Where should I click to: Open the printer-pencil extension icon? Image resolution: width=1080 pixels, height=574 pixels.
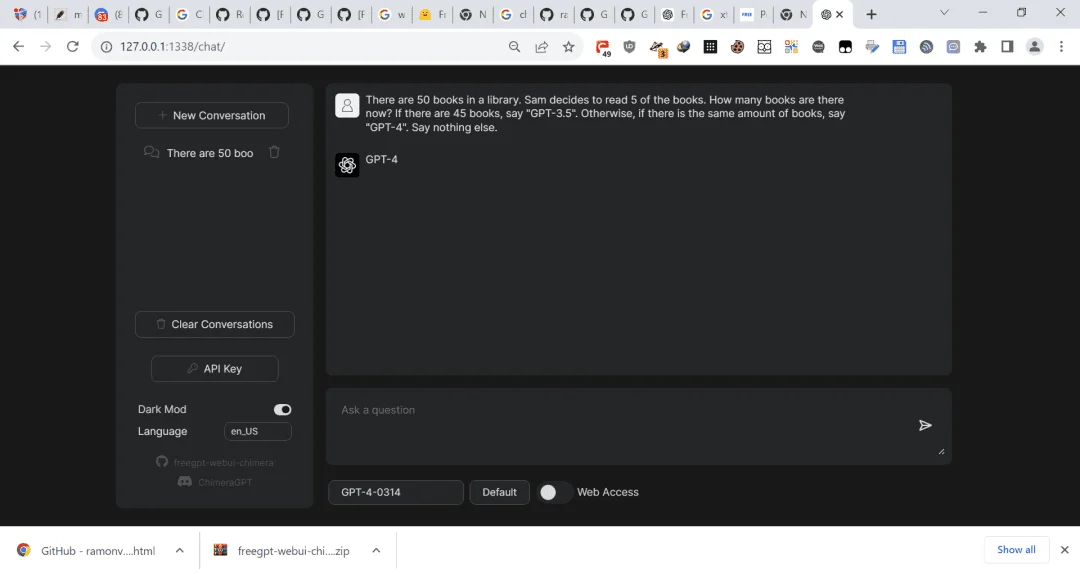[872, 47]
